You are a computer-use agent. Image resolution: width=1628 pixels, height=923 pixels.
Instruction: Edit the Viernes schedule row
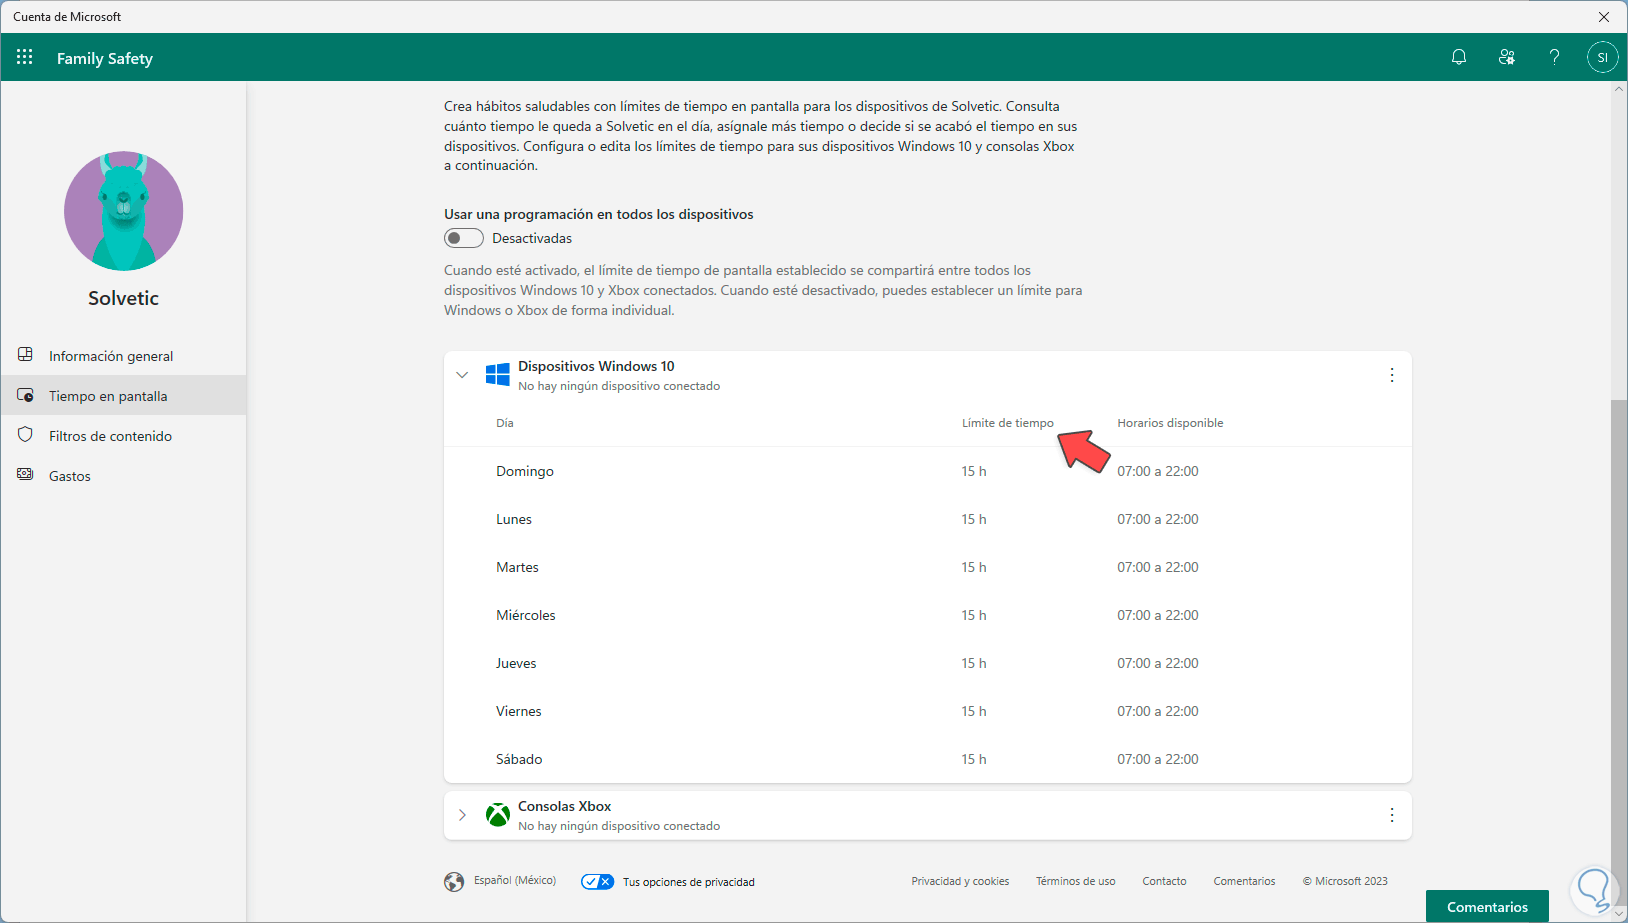point(928,711)
